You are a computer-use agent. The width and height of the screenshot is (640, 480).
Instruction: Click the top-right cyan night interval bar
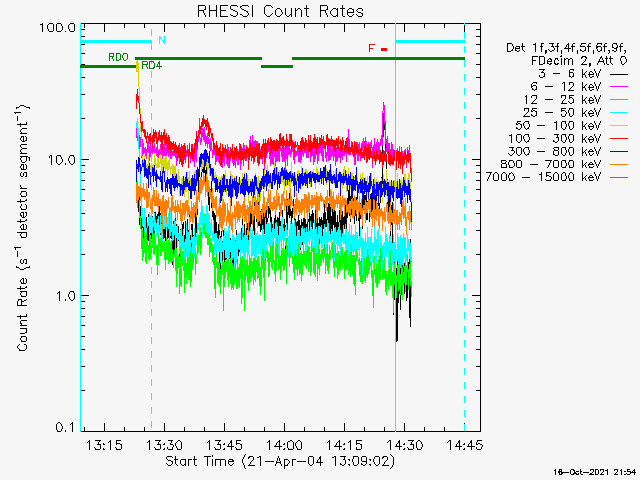[x=430, y=42]
